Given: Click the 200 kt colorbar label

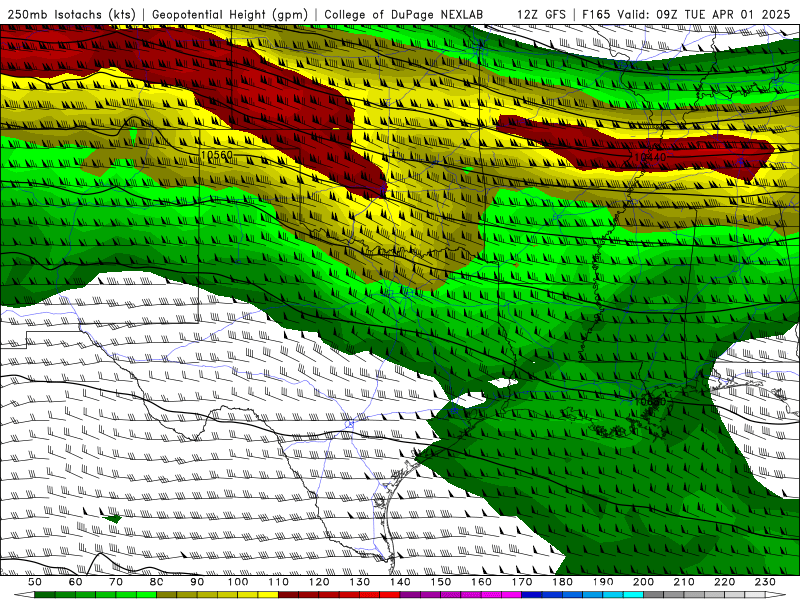Looking at the screenshot, I should click(x=643, y=582).
